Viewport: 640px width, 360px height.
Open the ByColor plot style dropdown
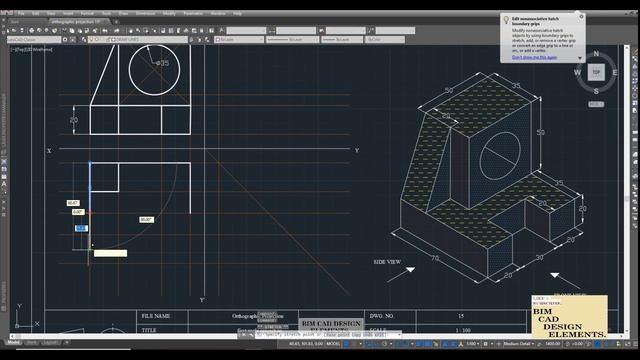pos(385,40)
